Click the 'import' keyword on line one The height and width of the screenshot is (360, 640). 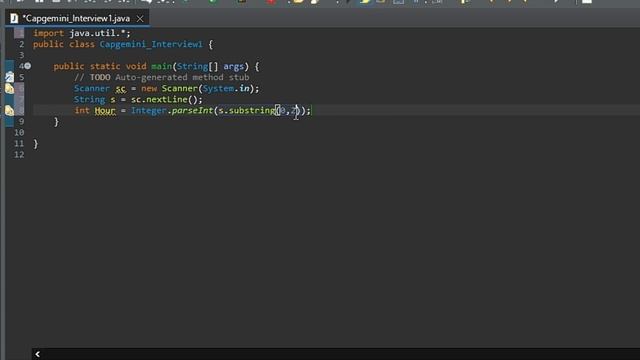click(48, 33)
